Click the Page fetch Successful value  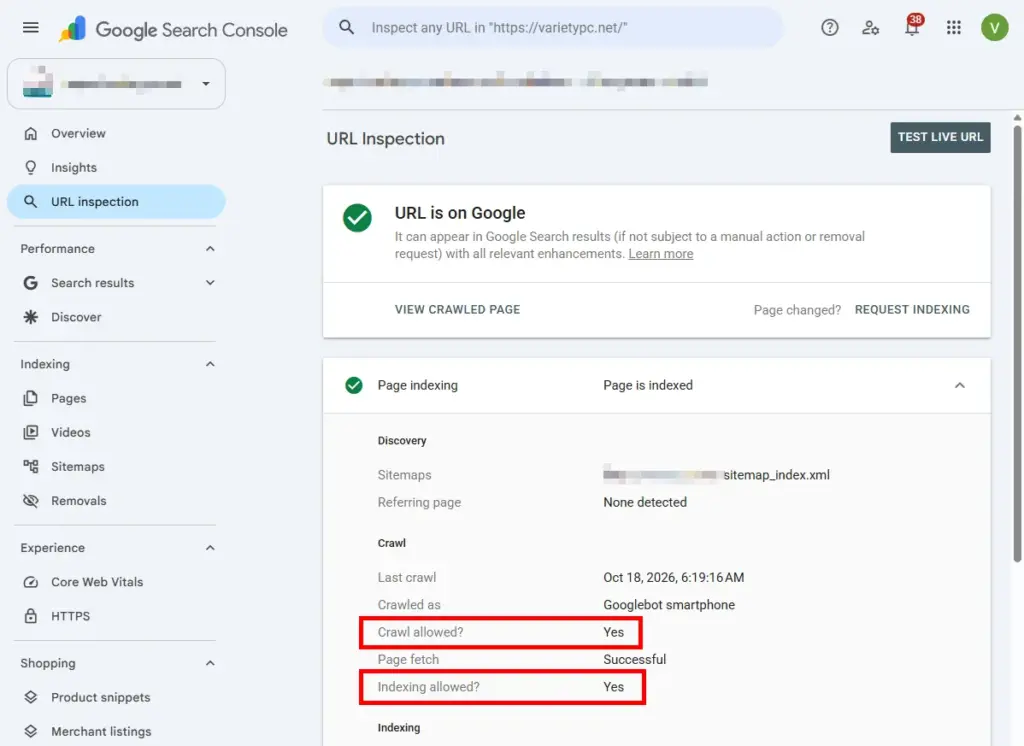[634, 659]
